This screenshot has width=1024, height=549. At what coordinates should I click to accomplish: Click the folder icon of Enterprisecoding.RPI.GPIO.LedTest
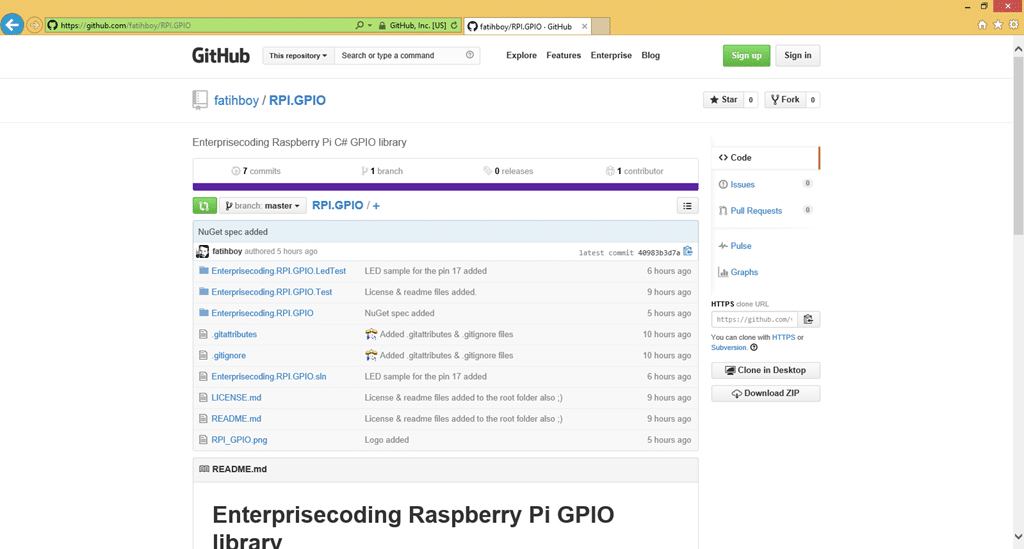click(x=204, y=270)
